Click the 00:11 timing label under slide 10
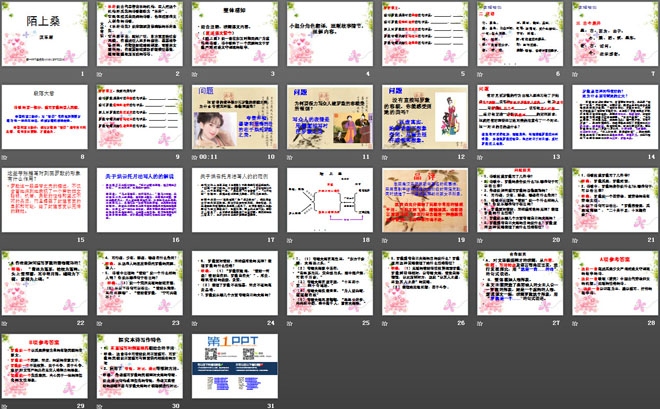The height and width of the screenshot is (409, 660). click(208, 157)
